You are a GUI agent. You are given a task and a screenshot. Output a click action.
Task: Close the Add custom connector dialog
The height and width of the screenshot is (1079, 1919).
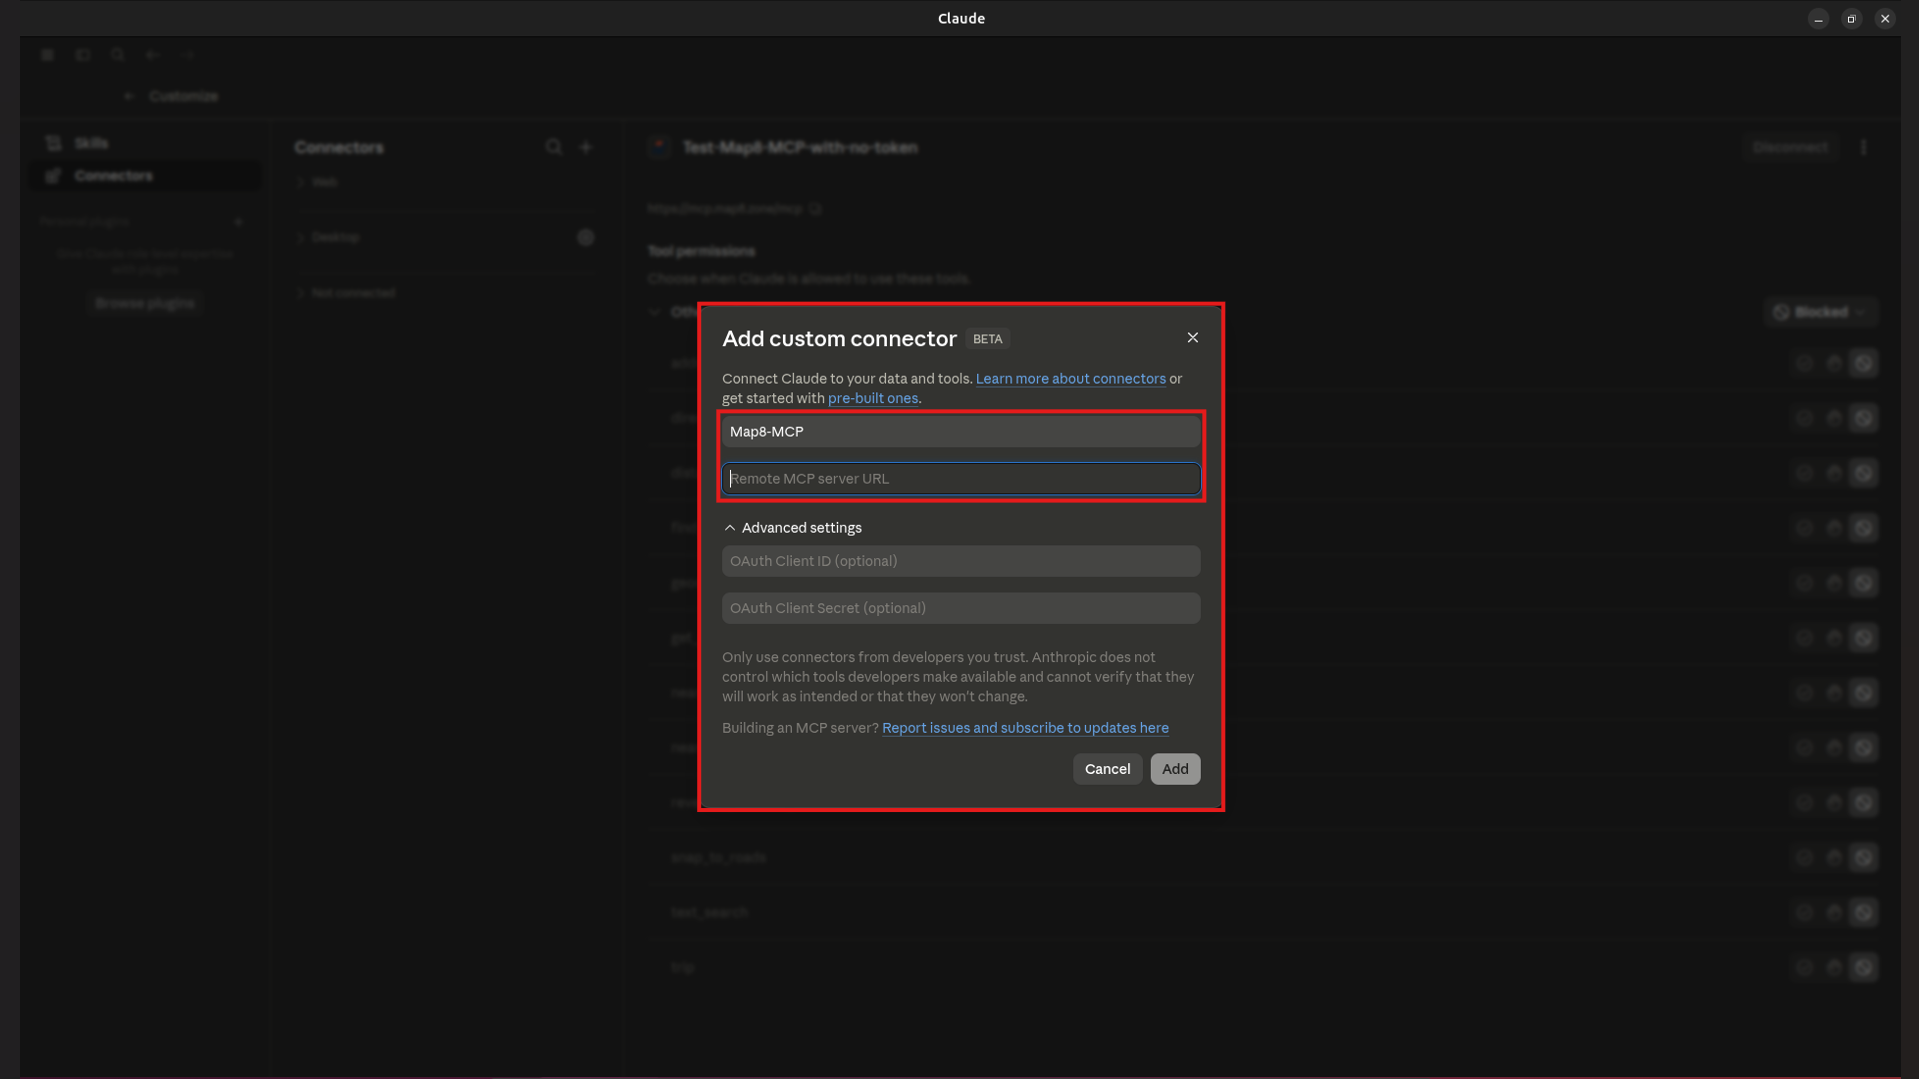(x=1192, y=338)
